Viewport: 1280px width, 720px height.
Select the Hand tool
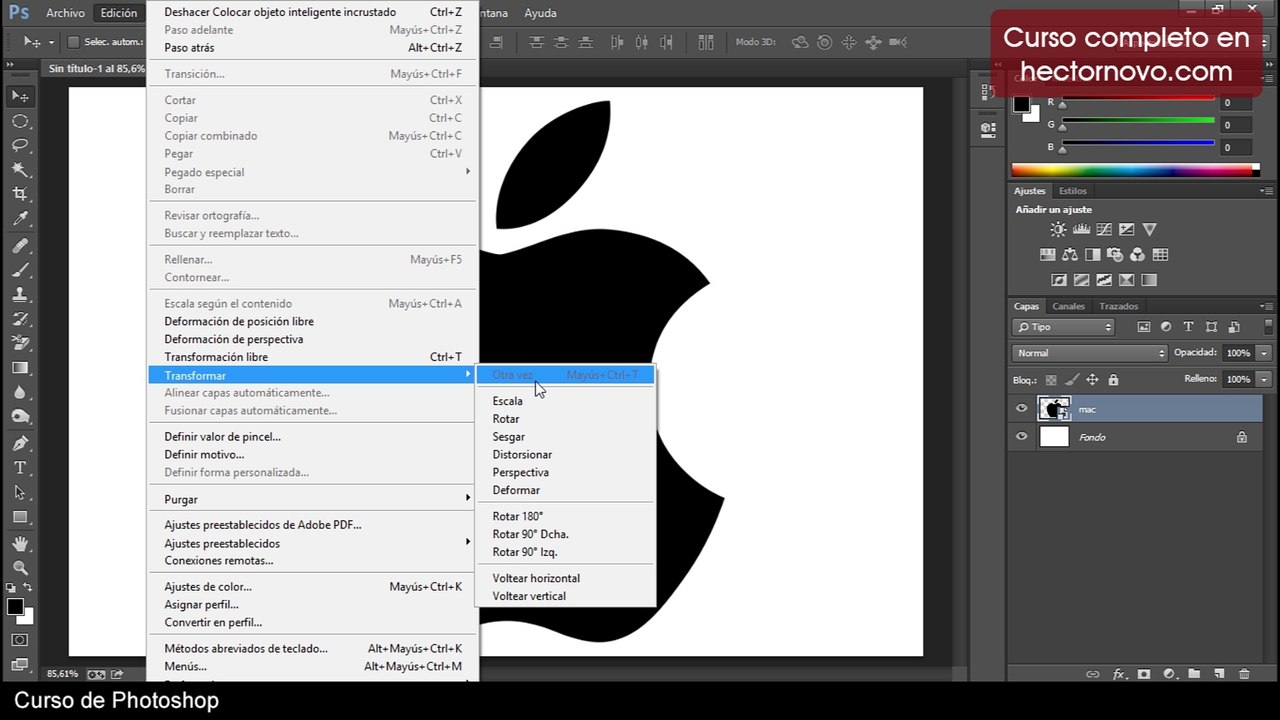click(x=20, y=544)
